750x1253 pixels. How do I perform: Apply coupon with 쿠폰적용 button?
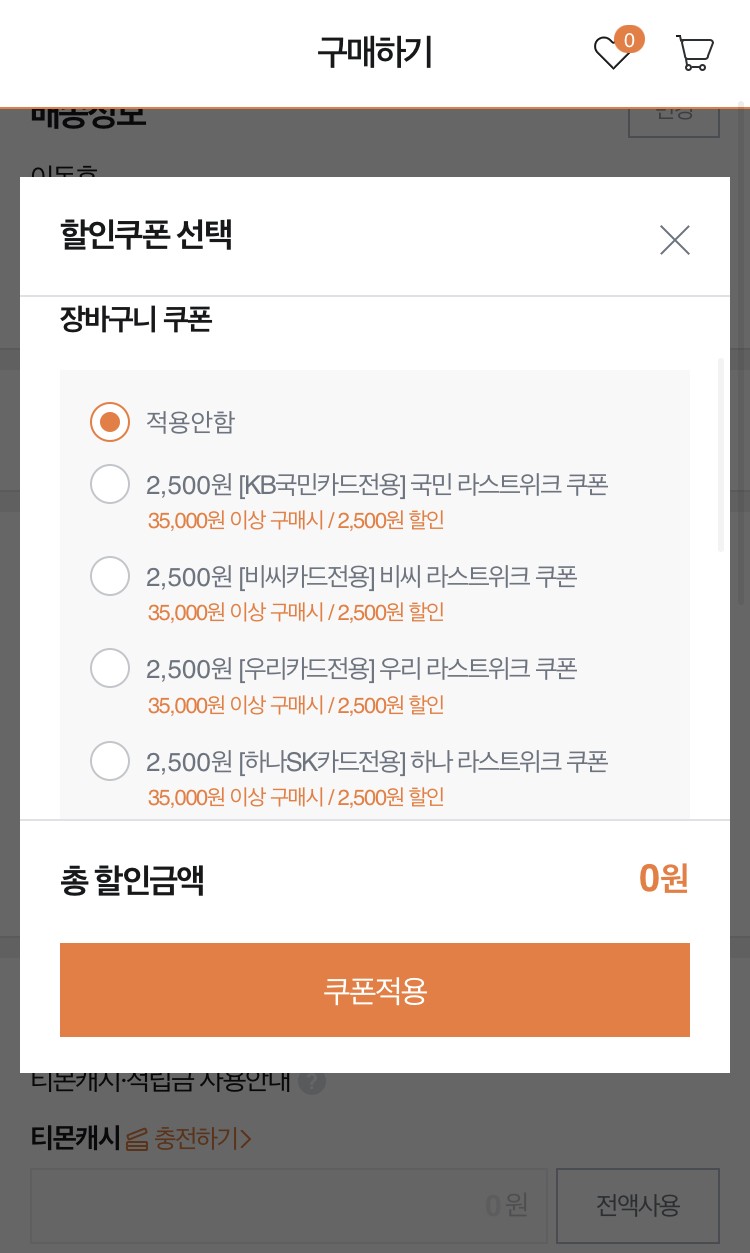375,990
